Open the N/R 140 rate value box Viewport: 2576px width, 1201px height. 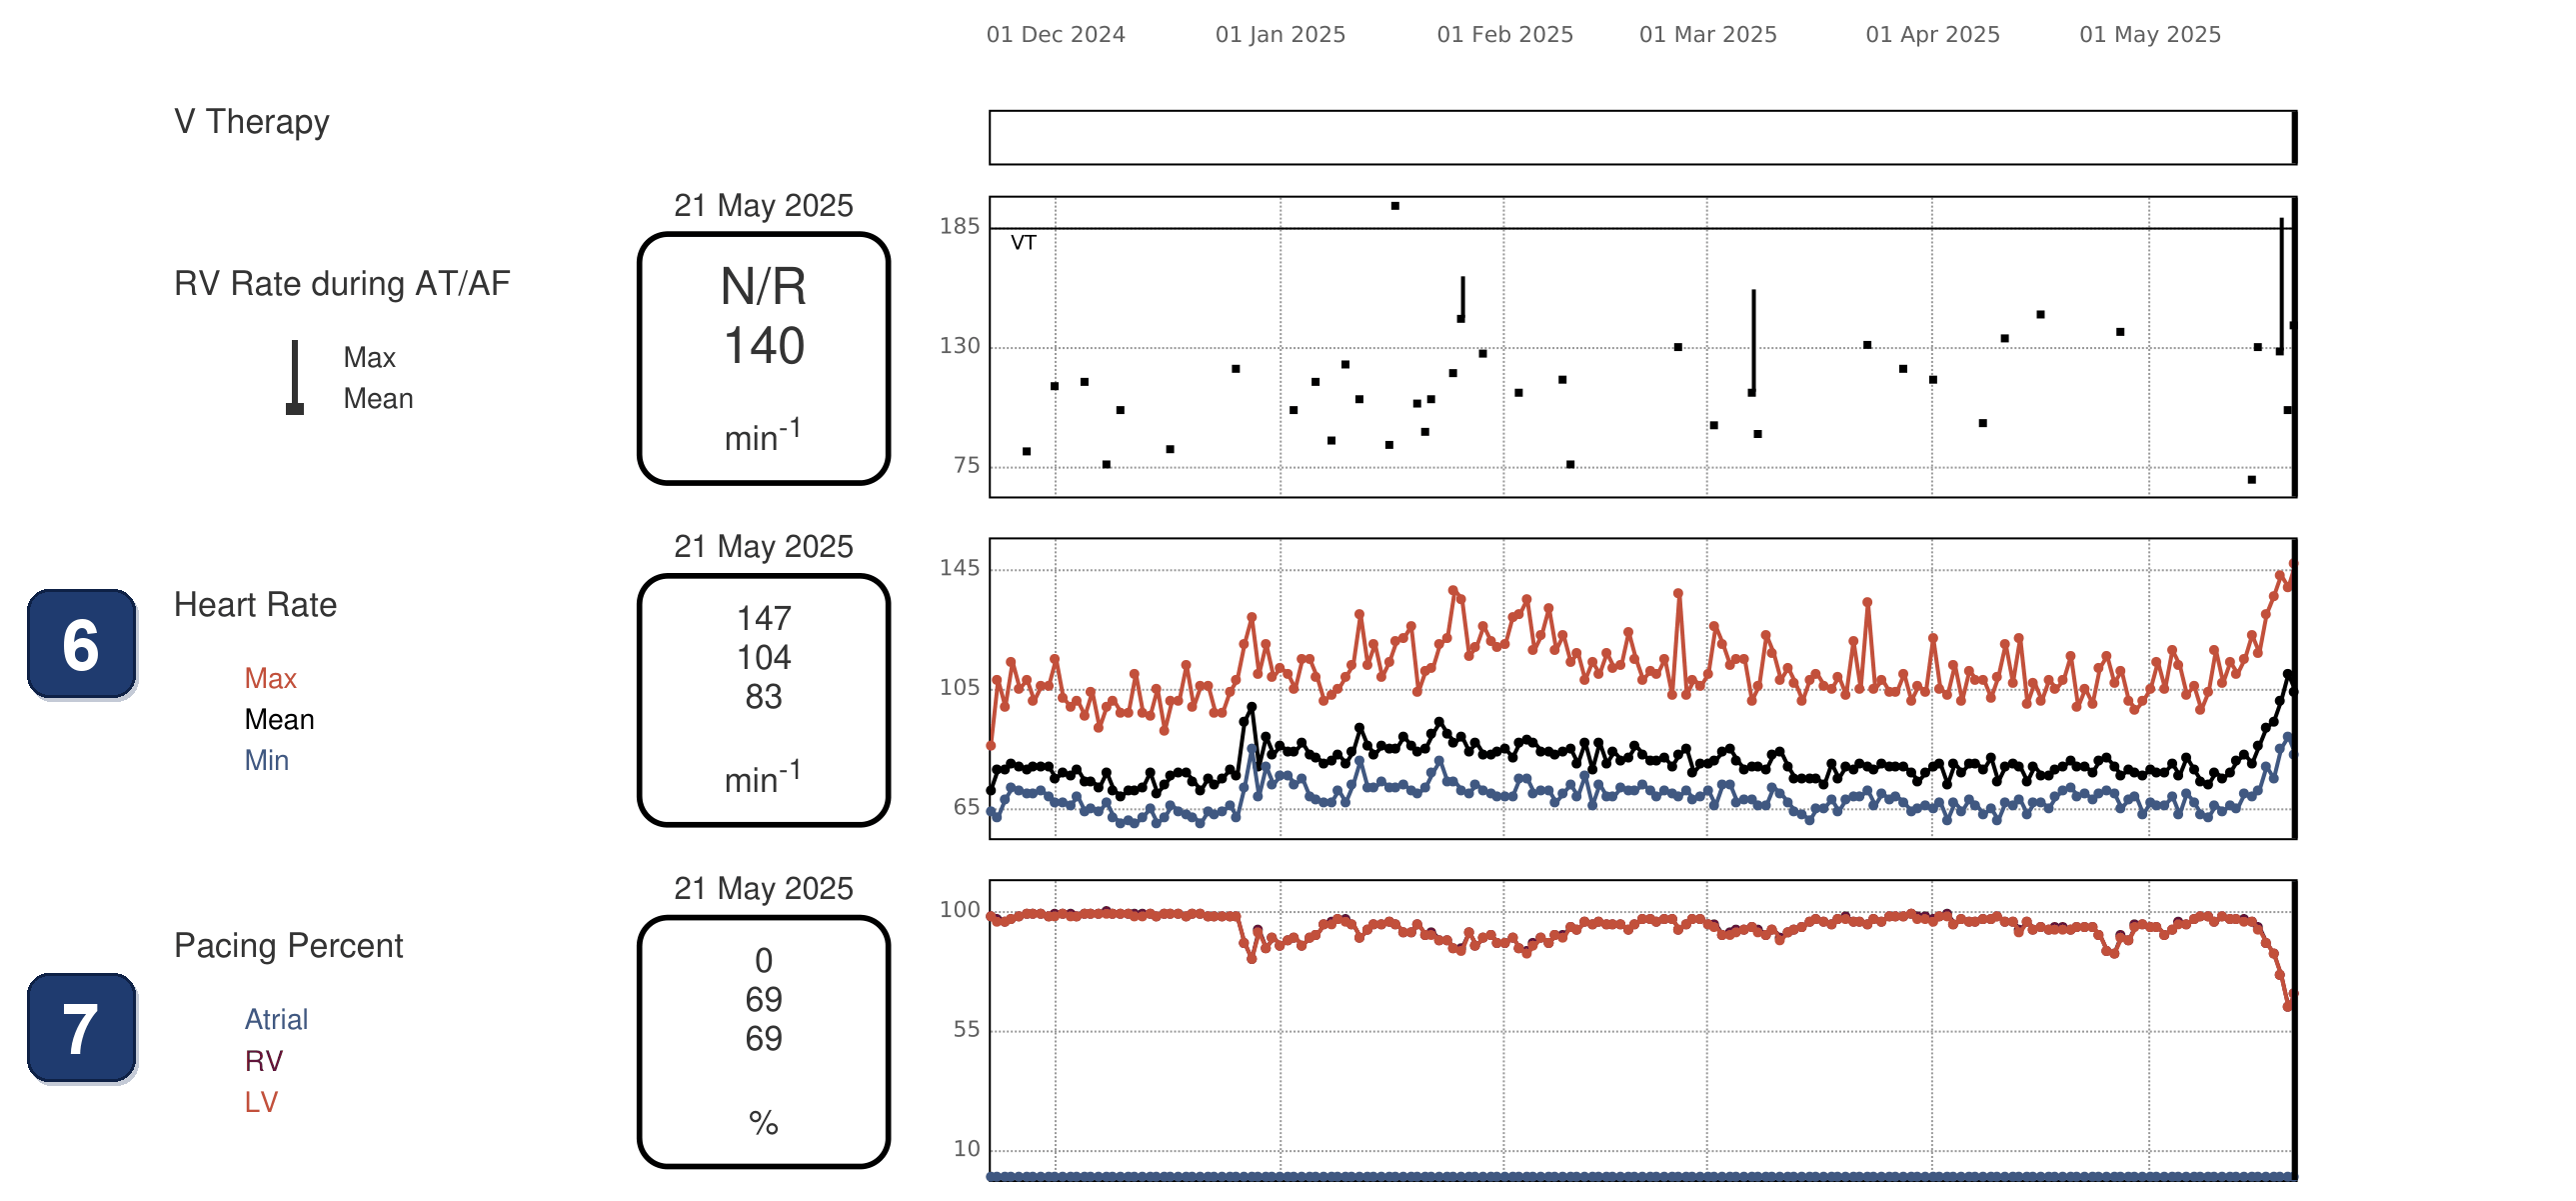pos(764,359)
